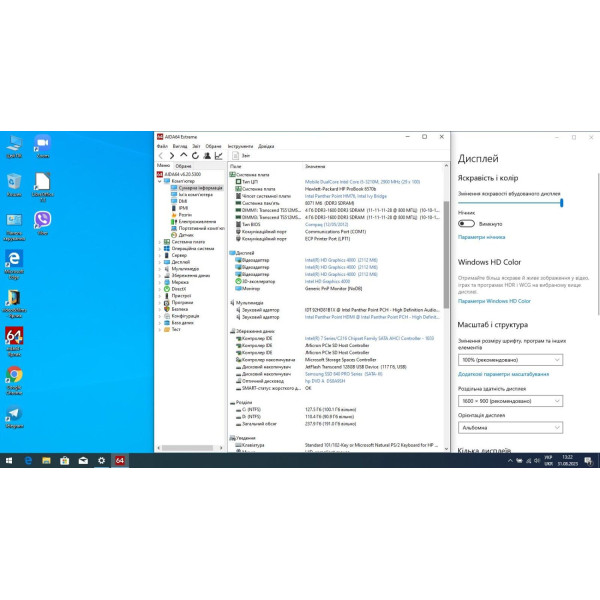Open the 1600 × 900 resolution dropdown

(510, 401)
